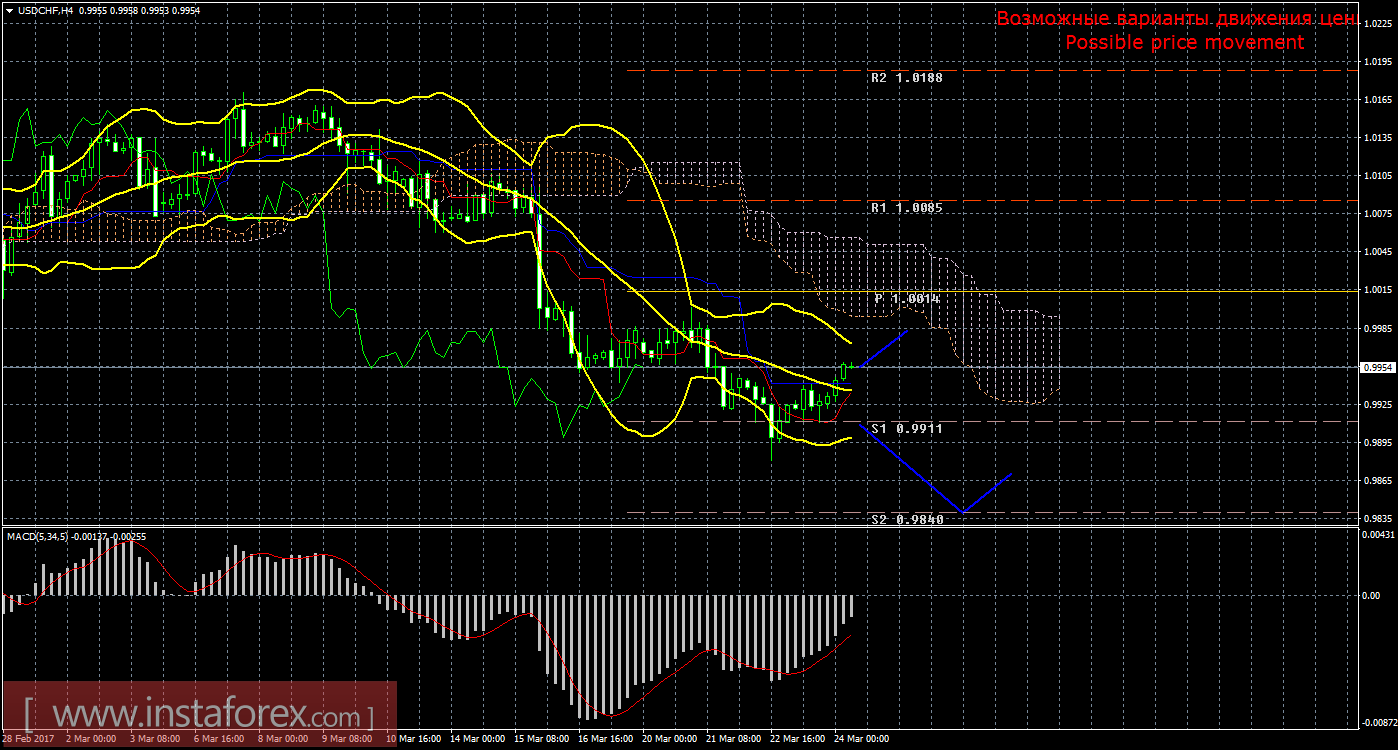The width and height of the screenshot is (1398, 750).
Task: Click the 1.0165 price scale value
Action: (1377, 99)
